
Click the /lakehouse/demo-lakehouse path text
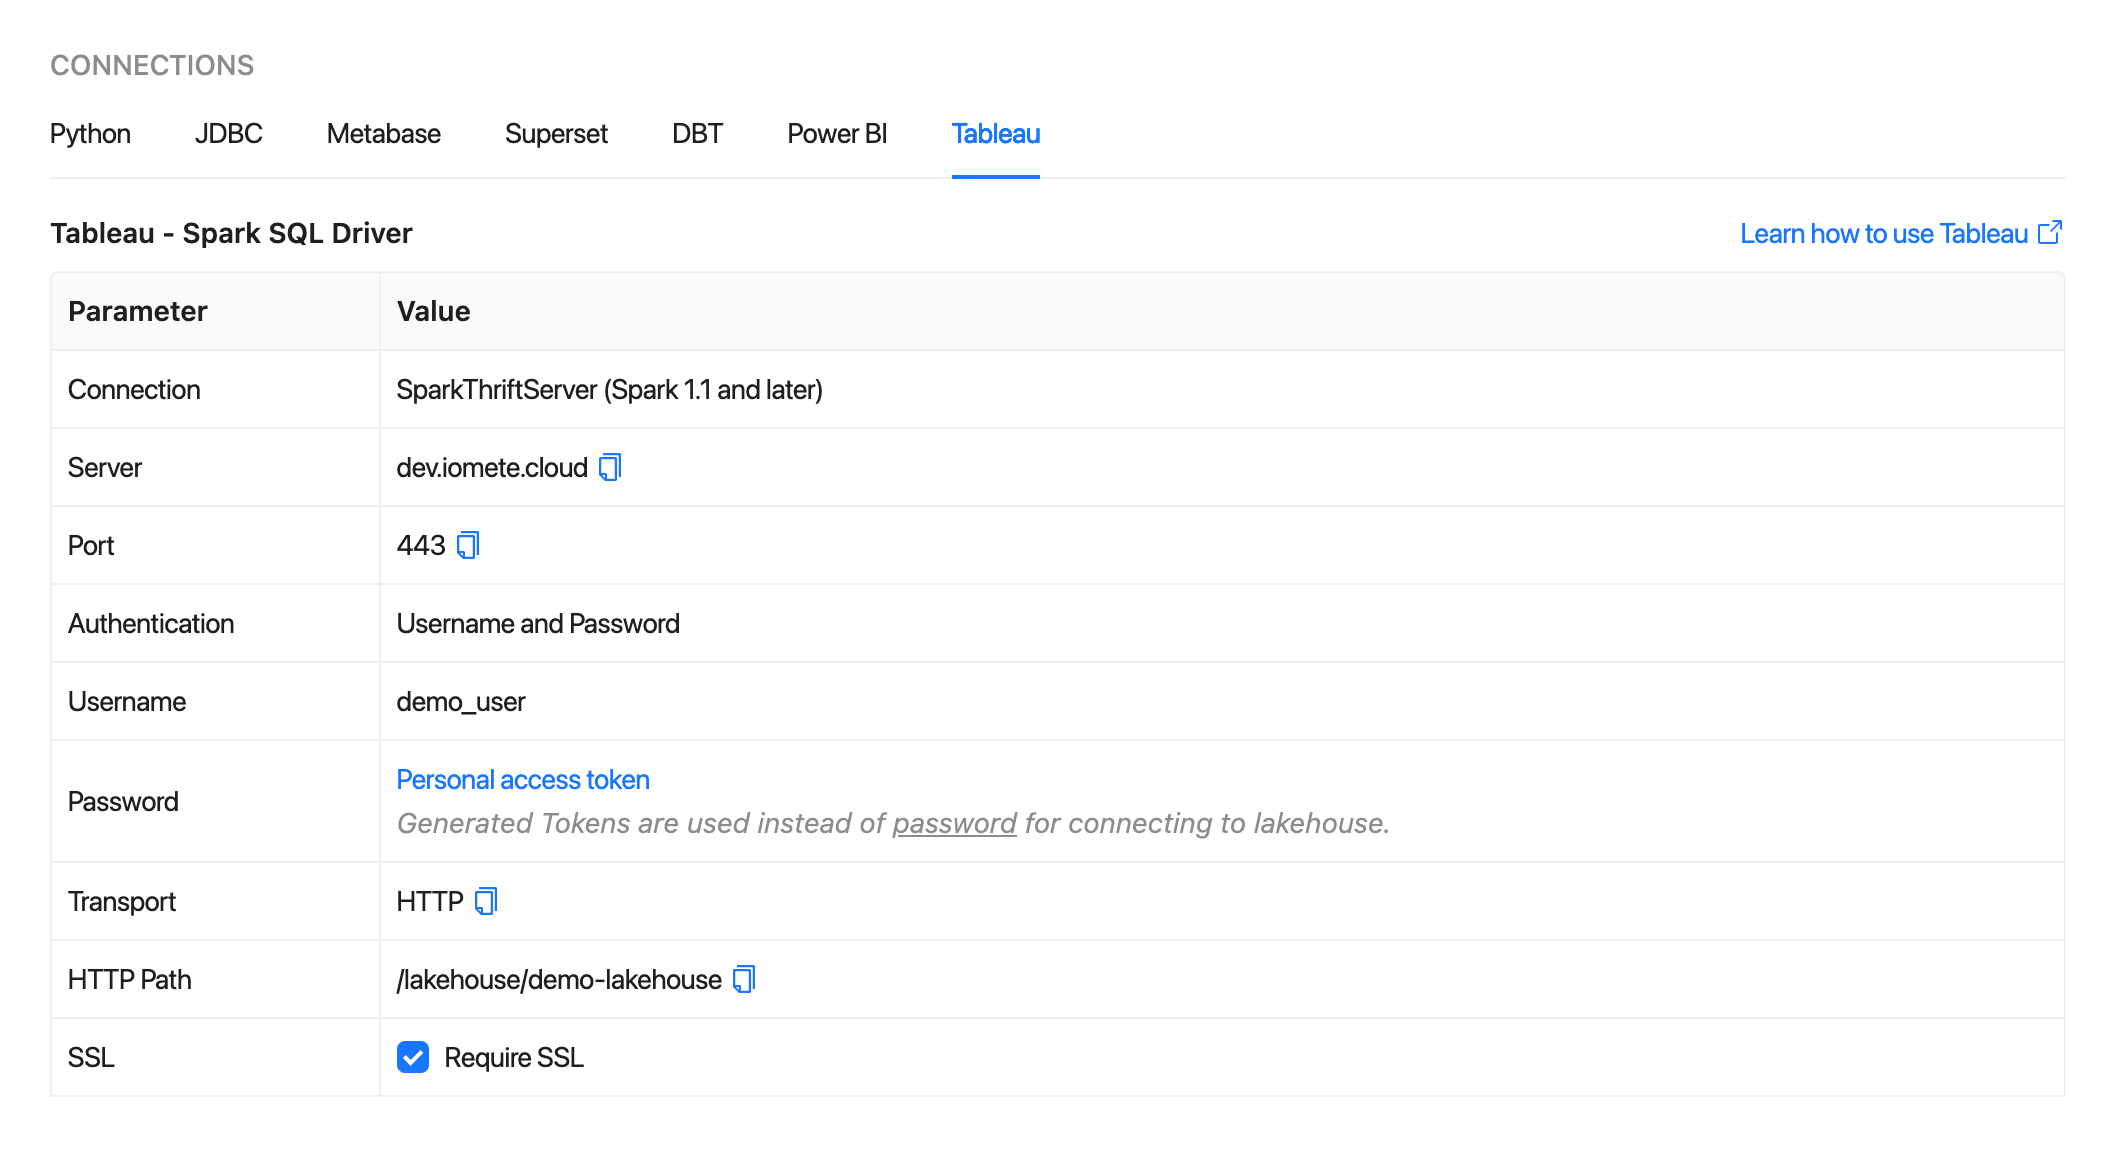[x=559, y=979]
